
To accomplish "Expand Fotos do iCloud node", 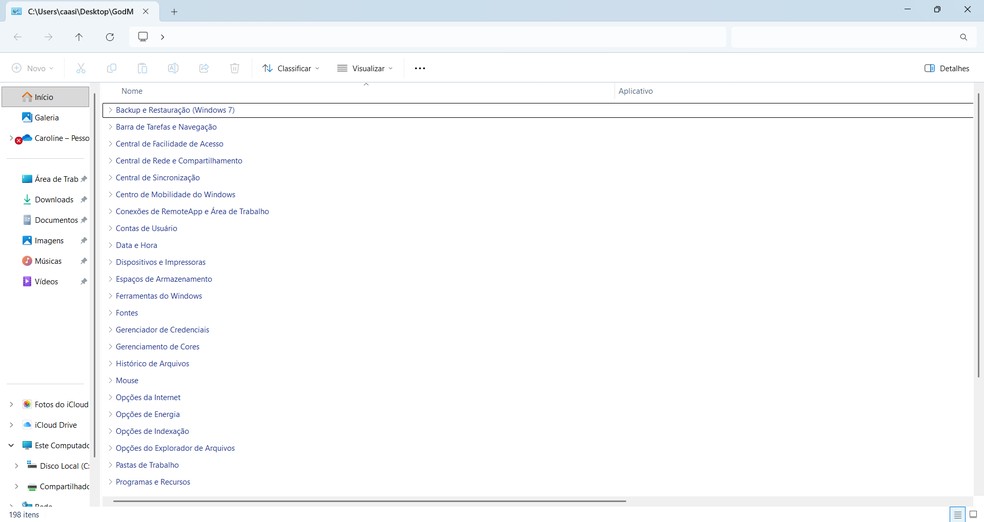I will 11,405.
